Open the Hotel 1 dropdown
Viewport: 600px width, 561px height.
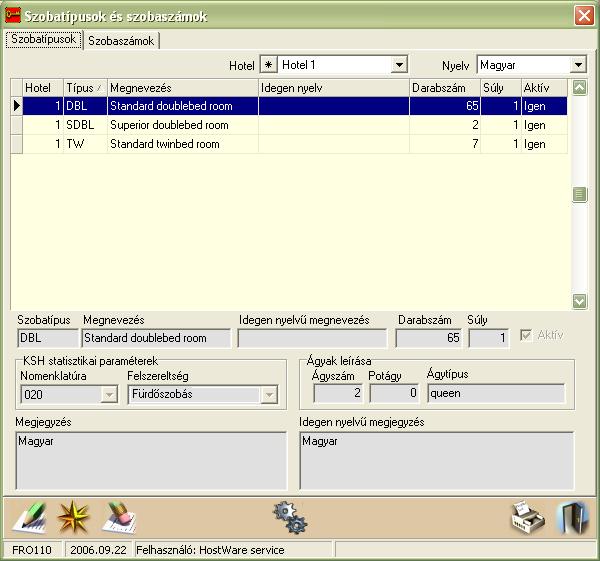(x=399, y=65)
